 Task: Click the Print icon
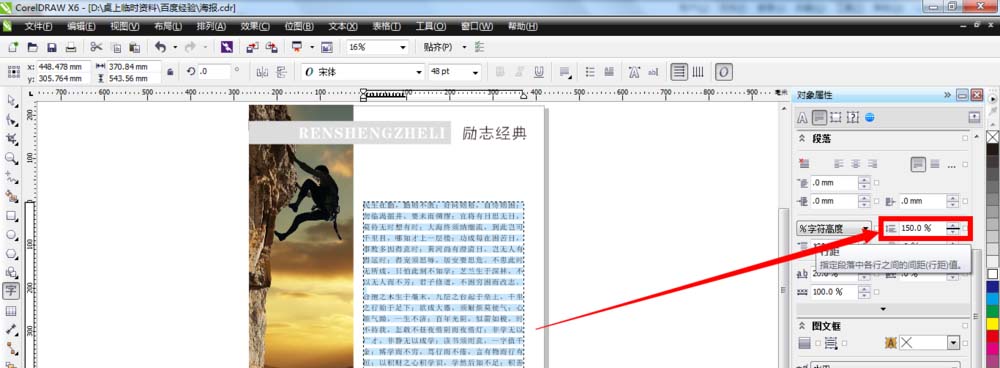[x=71, y=48]
